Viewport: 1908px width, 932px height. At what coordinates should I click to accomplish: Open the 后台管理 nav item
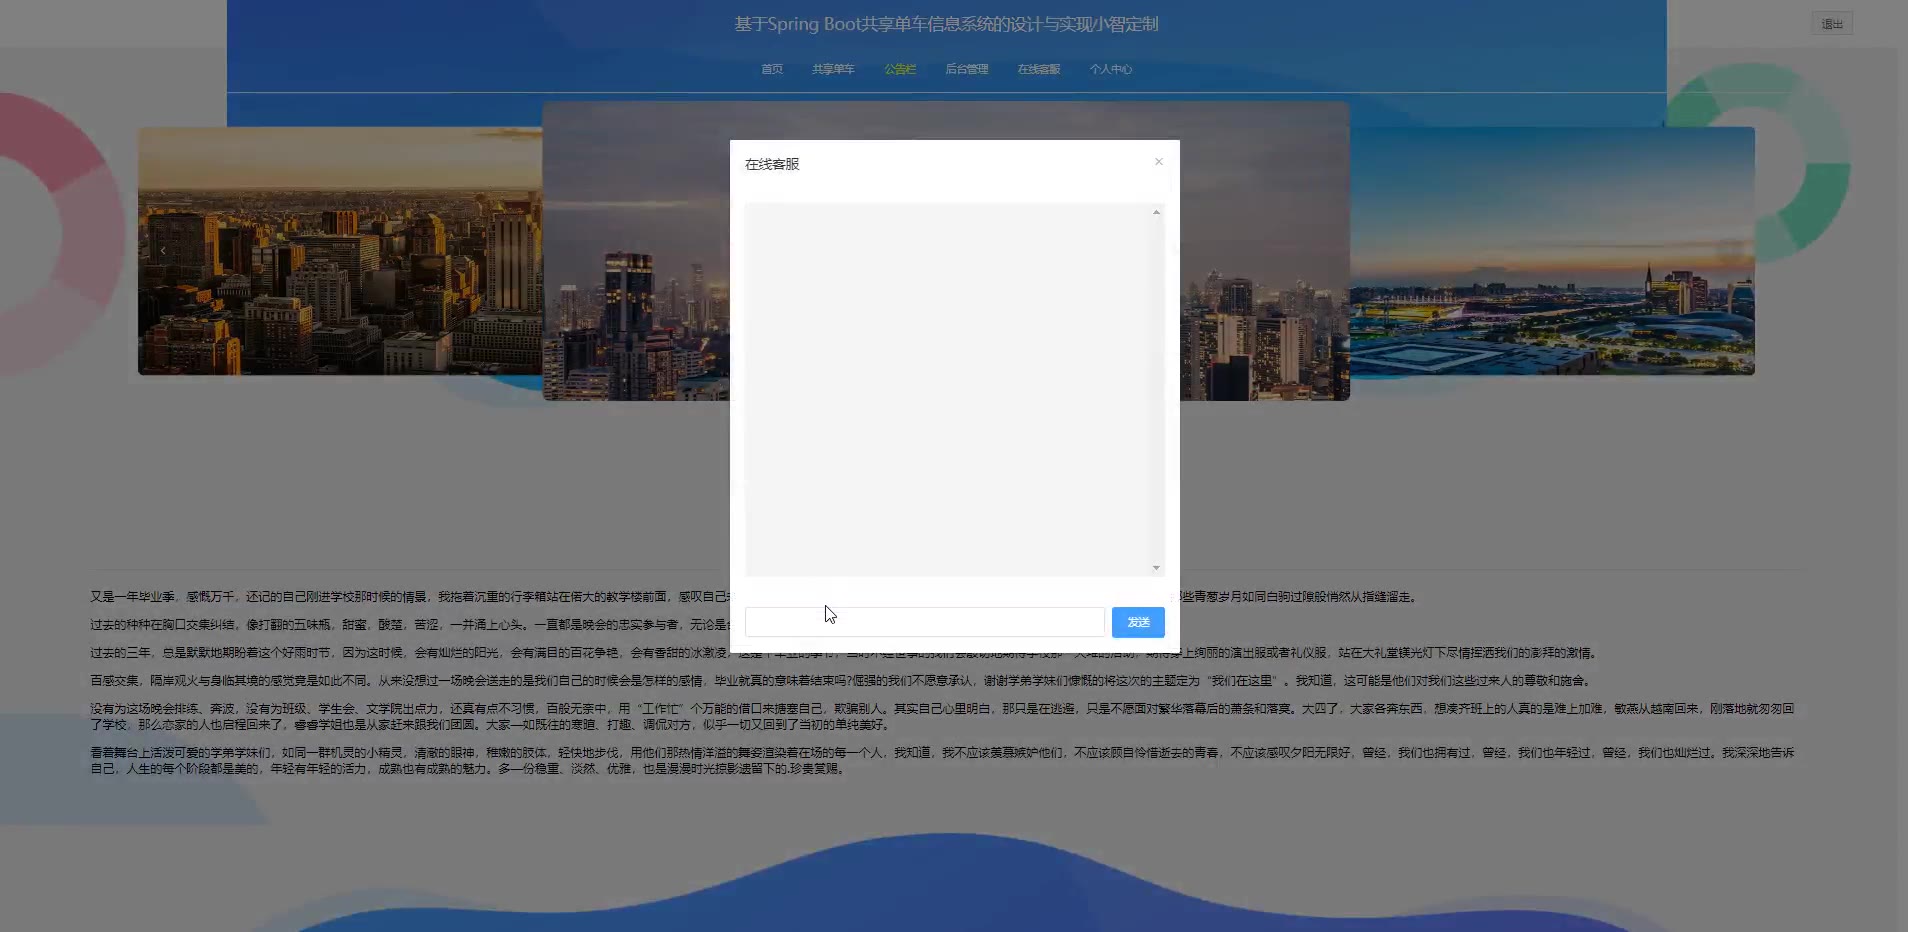click(x=966, y=69)
